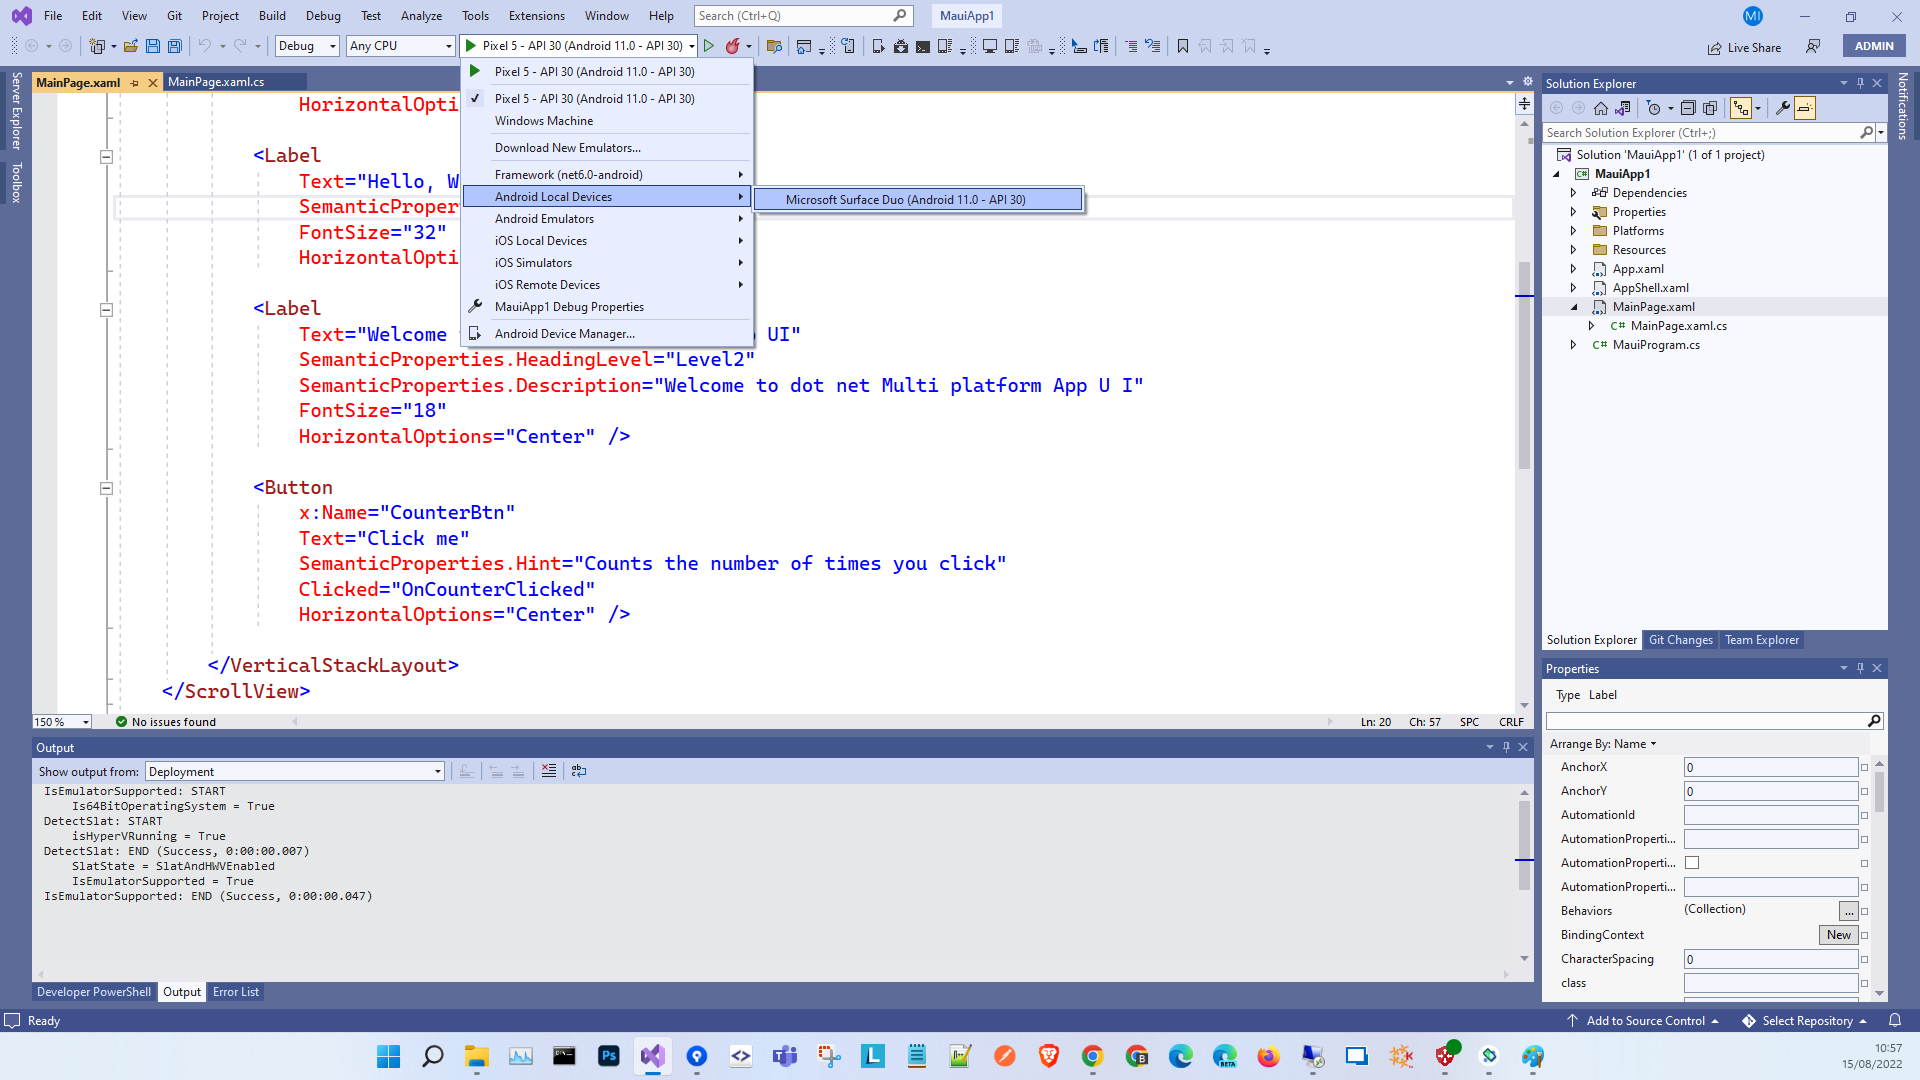Image resolution: width=1920 pixels, height=1080 pixels.
Task: Expand the Dependencies node in Solution Explorer
Action: point(1573,193)
